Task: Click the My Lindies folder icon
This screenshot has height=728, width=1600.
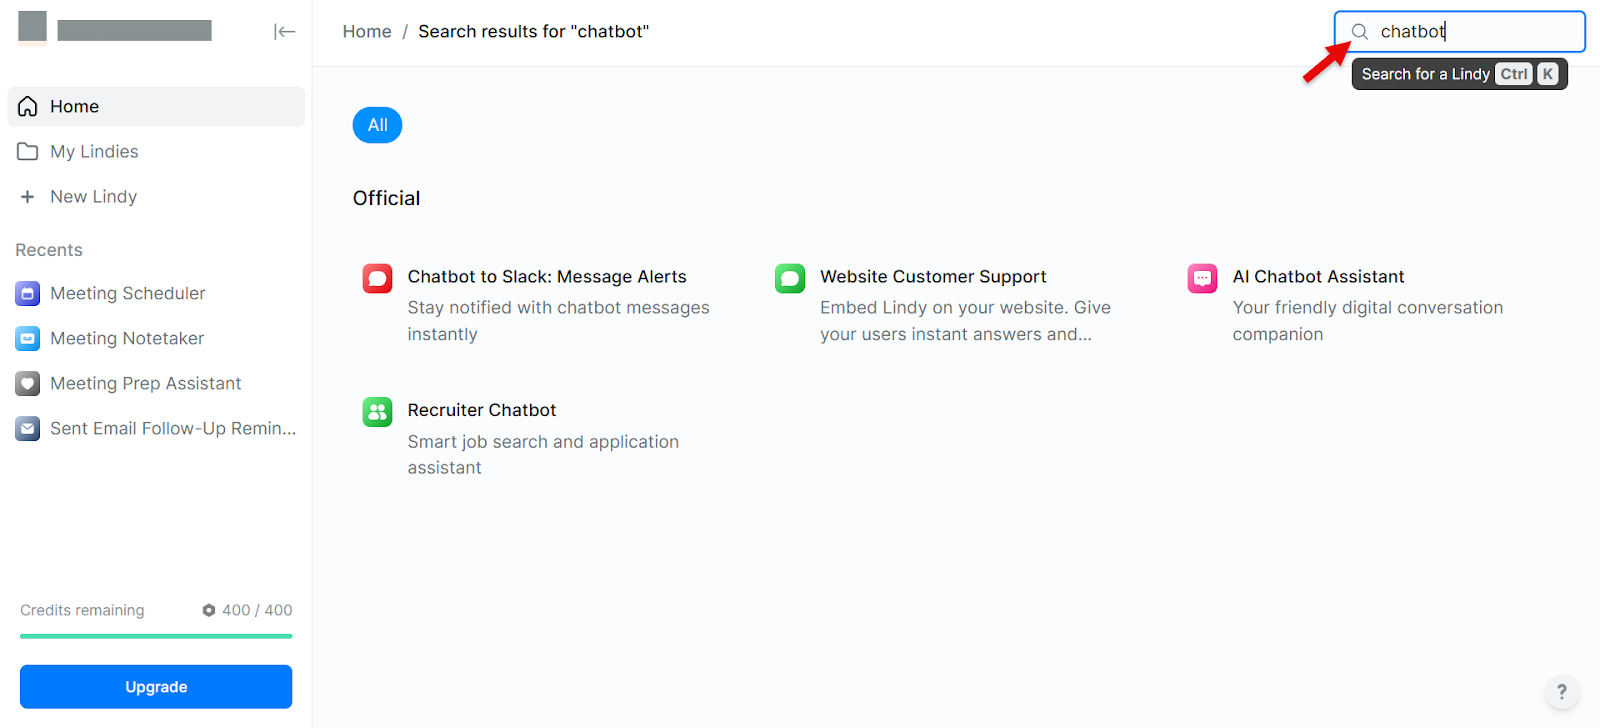Action: [28, 151]
